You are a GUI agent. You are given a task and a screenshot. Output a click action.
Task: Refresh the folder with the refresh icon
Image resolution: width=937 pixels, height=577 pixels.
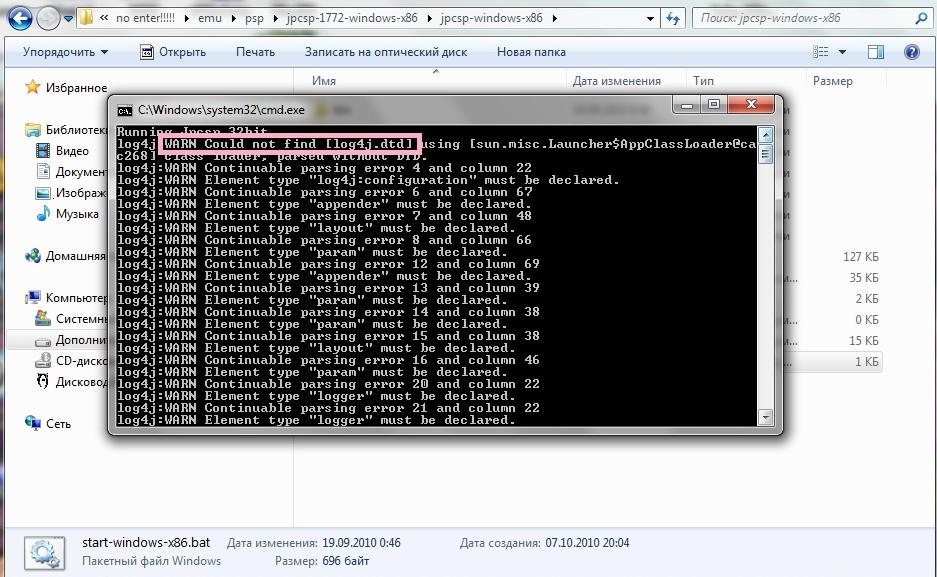click(x=673, y=19)
